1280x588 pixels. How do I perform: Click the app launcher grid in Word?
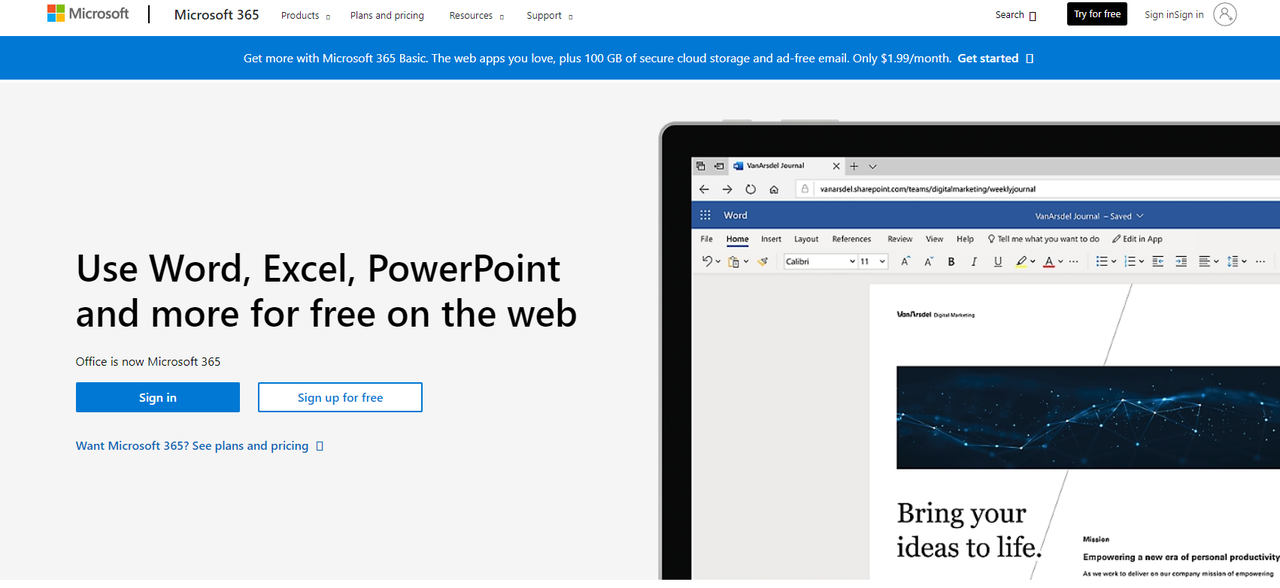click(x=705, y=215)
